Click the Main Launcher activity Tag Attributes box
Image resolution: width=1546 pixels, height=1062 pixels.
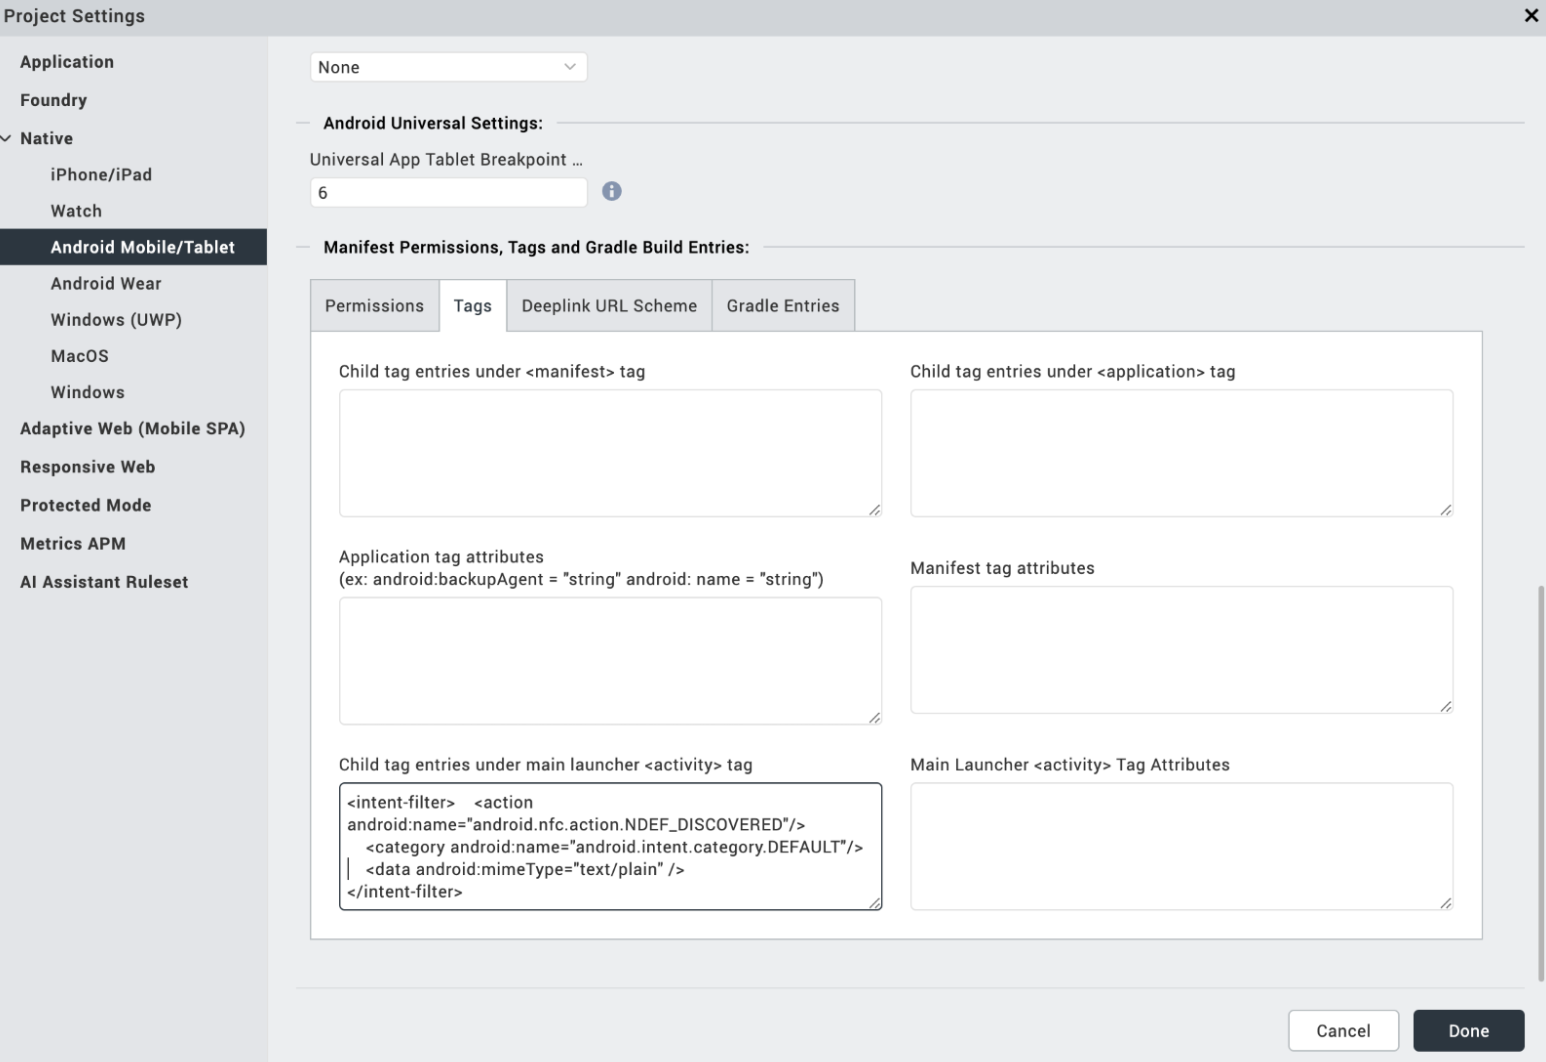click(x=1181, y=846)
